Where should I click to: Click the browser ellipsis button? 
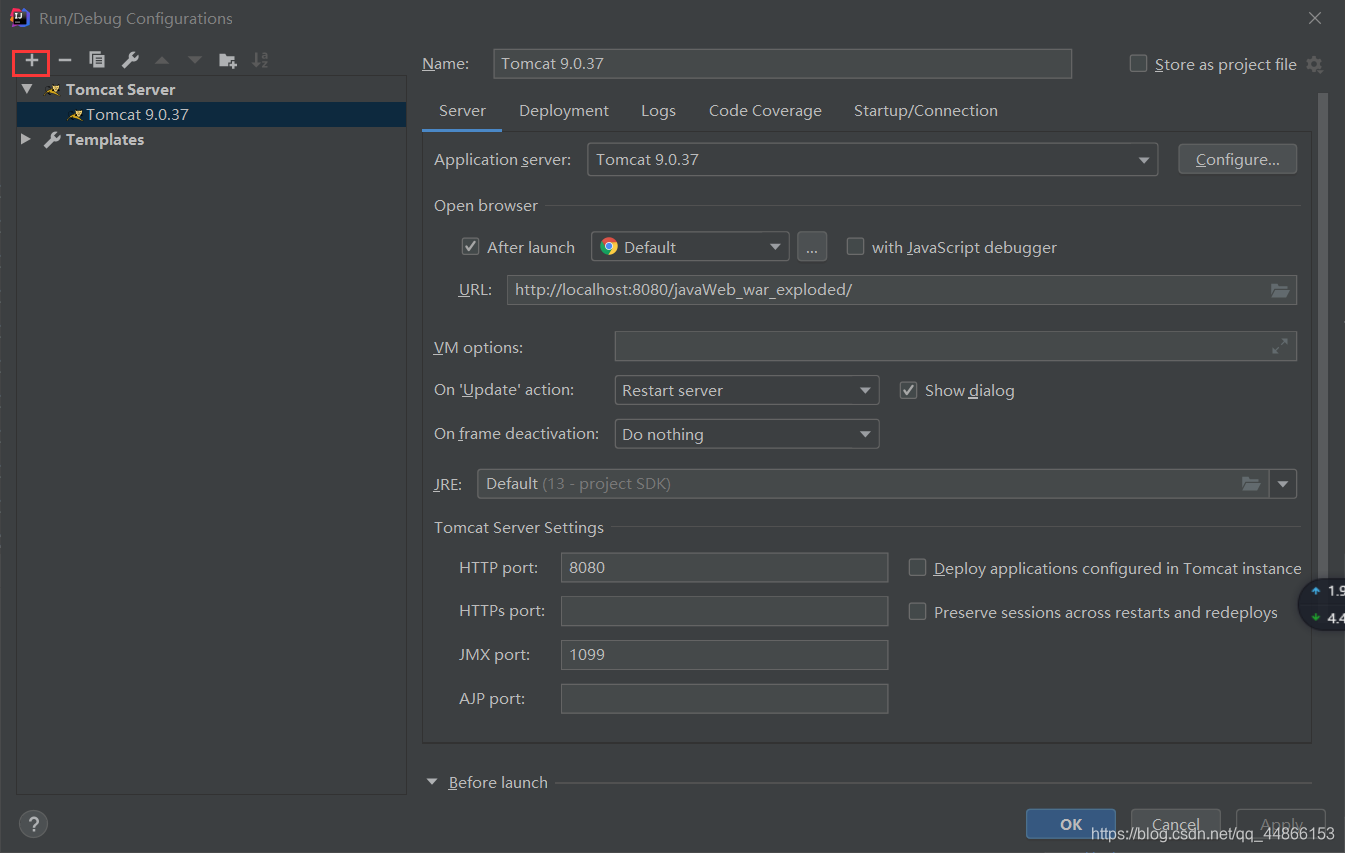(812, 247)
